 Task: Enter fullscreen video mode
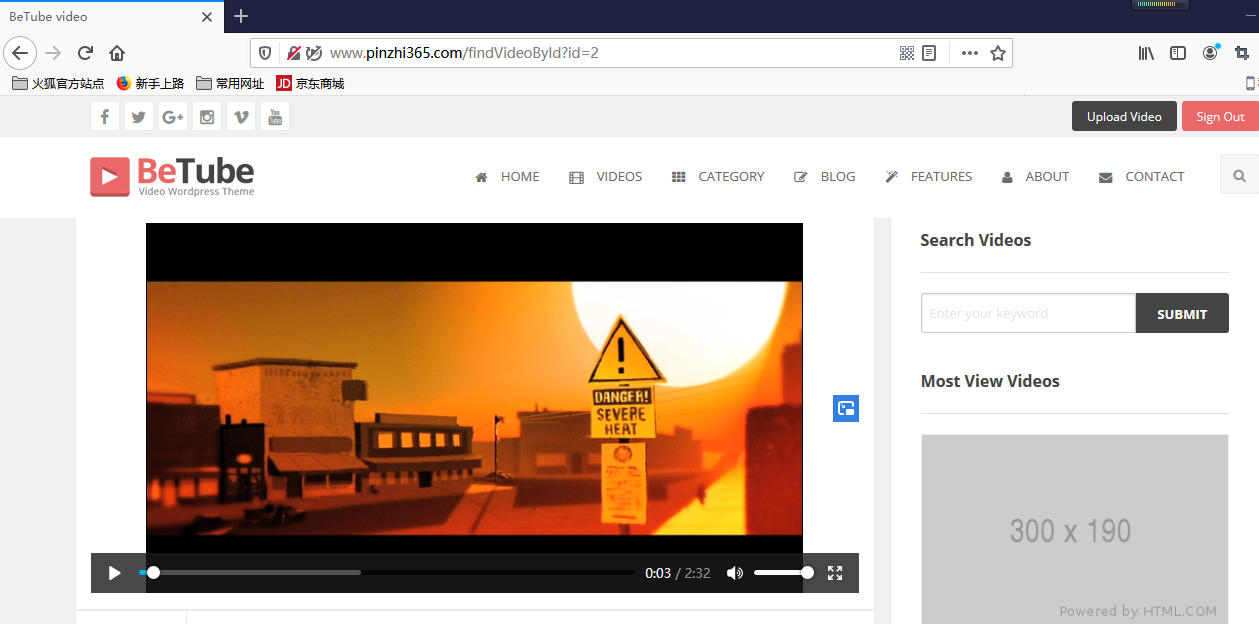click(x=835, y=573)
